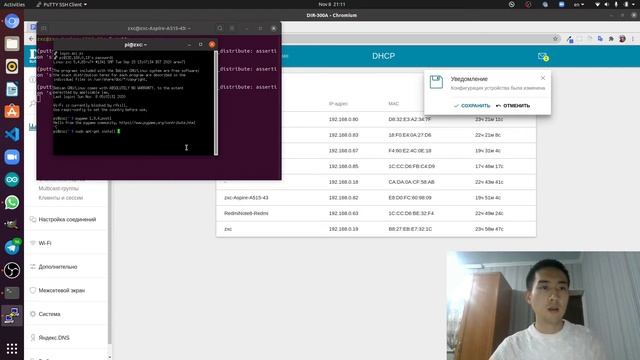Open WhatsApp from the dock

12,202
